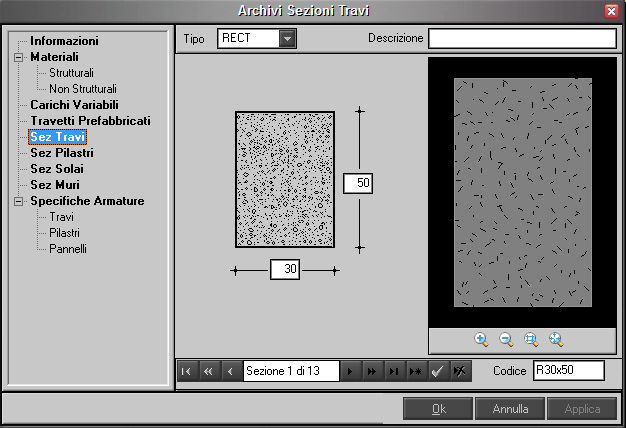Viewport: 626px width, 428px height.
Task: Click the section height value field 50
Action: [x=358, y=183]
